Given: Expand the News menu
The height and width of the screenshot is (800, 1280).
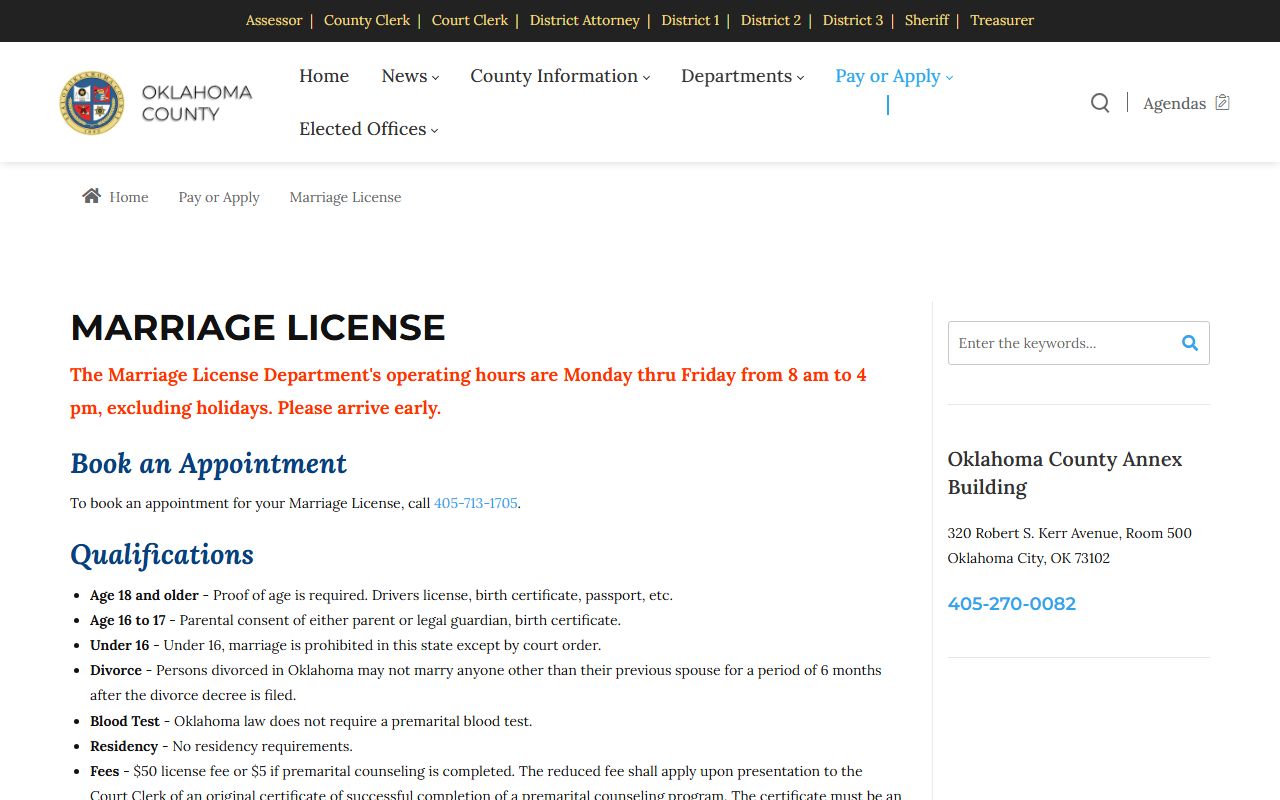Looking at the screenshot, I should pyautogui.click(x=410, y=76).
